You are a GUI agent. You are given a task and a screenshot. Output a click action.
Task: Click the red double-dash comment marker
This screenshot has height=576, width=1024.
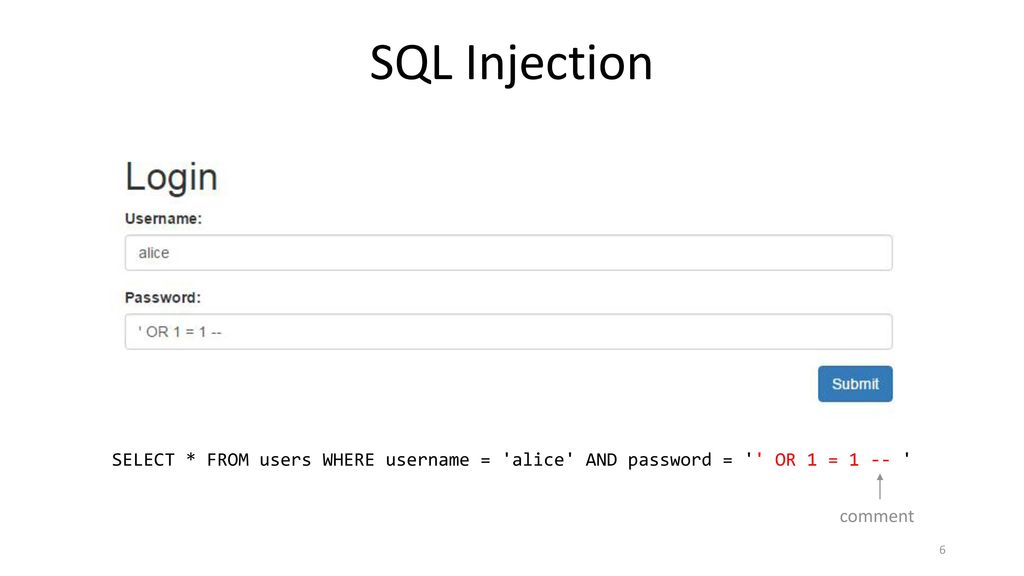point(880,460)
